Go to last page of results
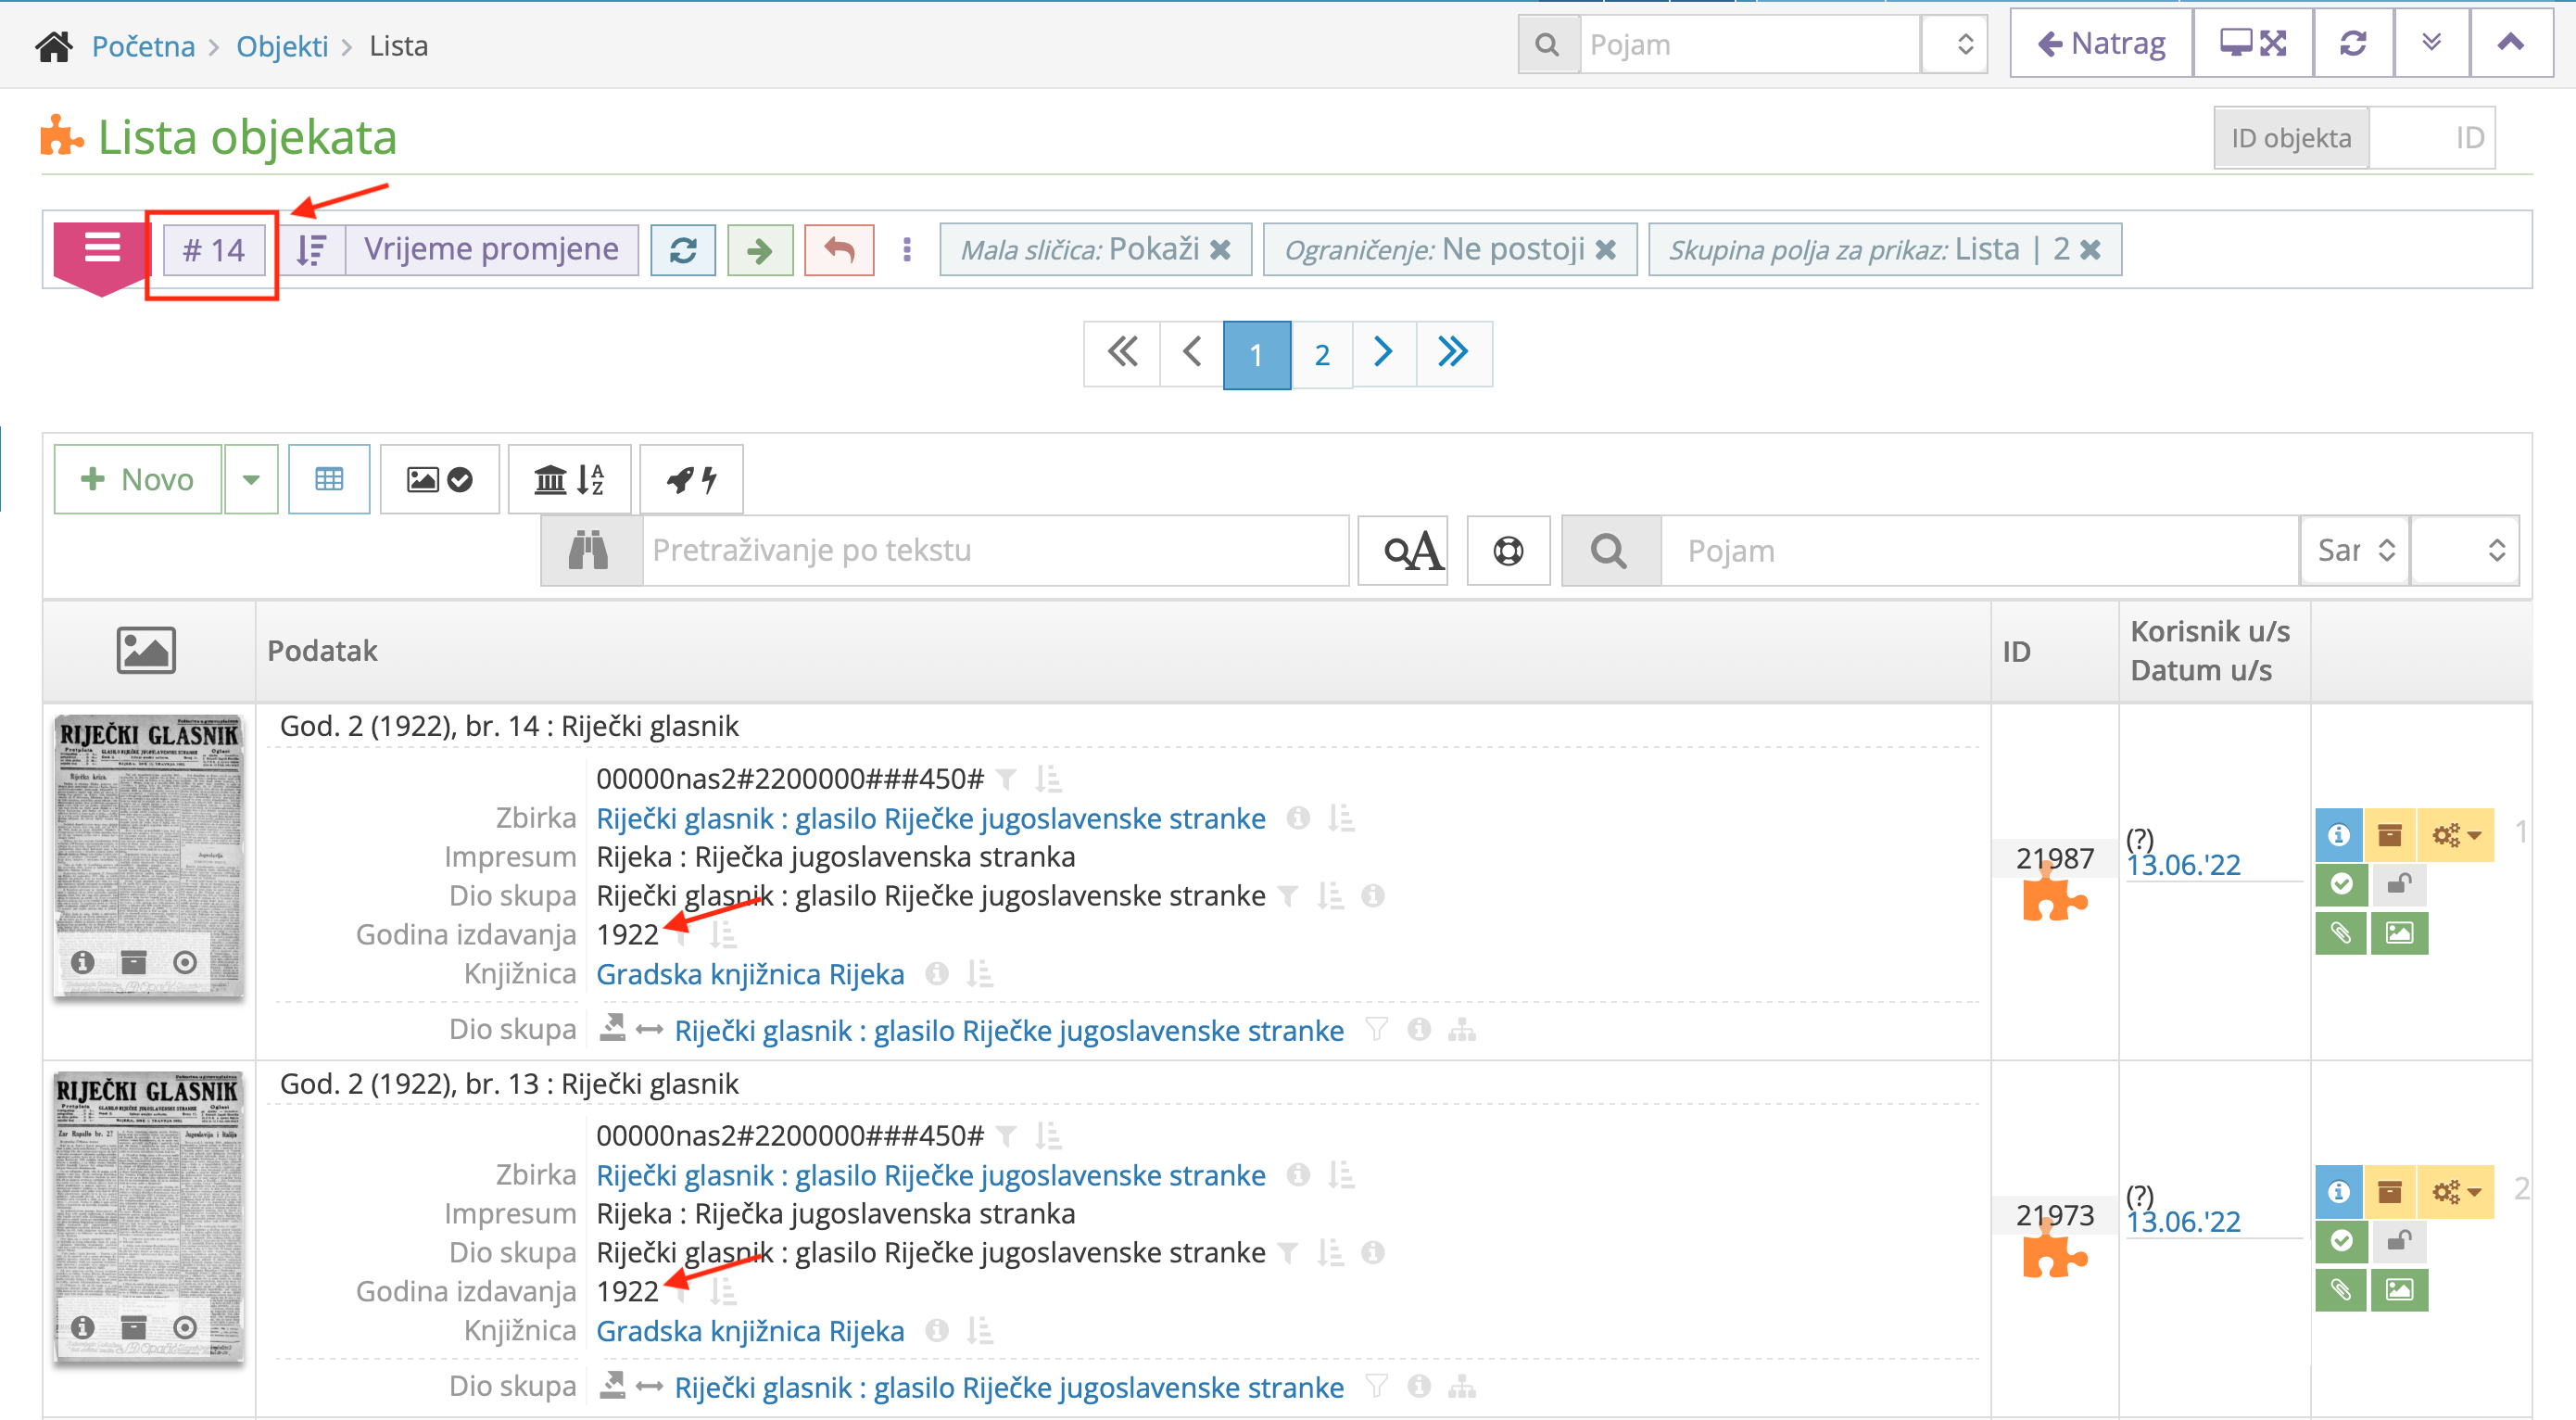 click(1453, 354)
